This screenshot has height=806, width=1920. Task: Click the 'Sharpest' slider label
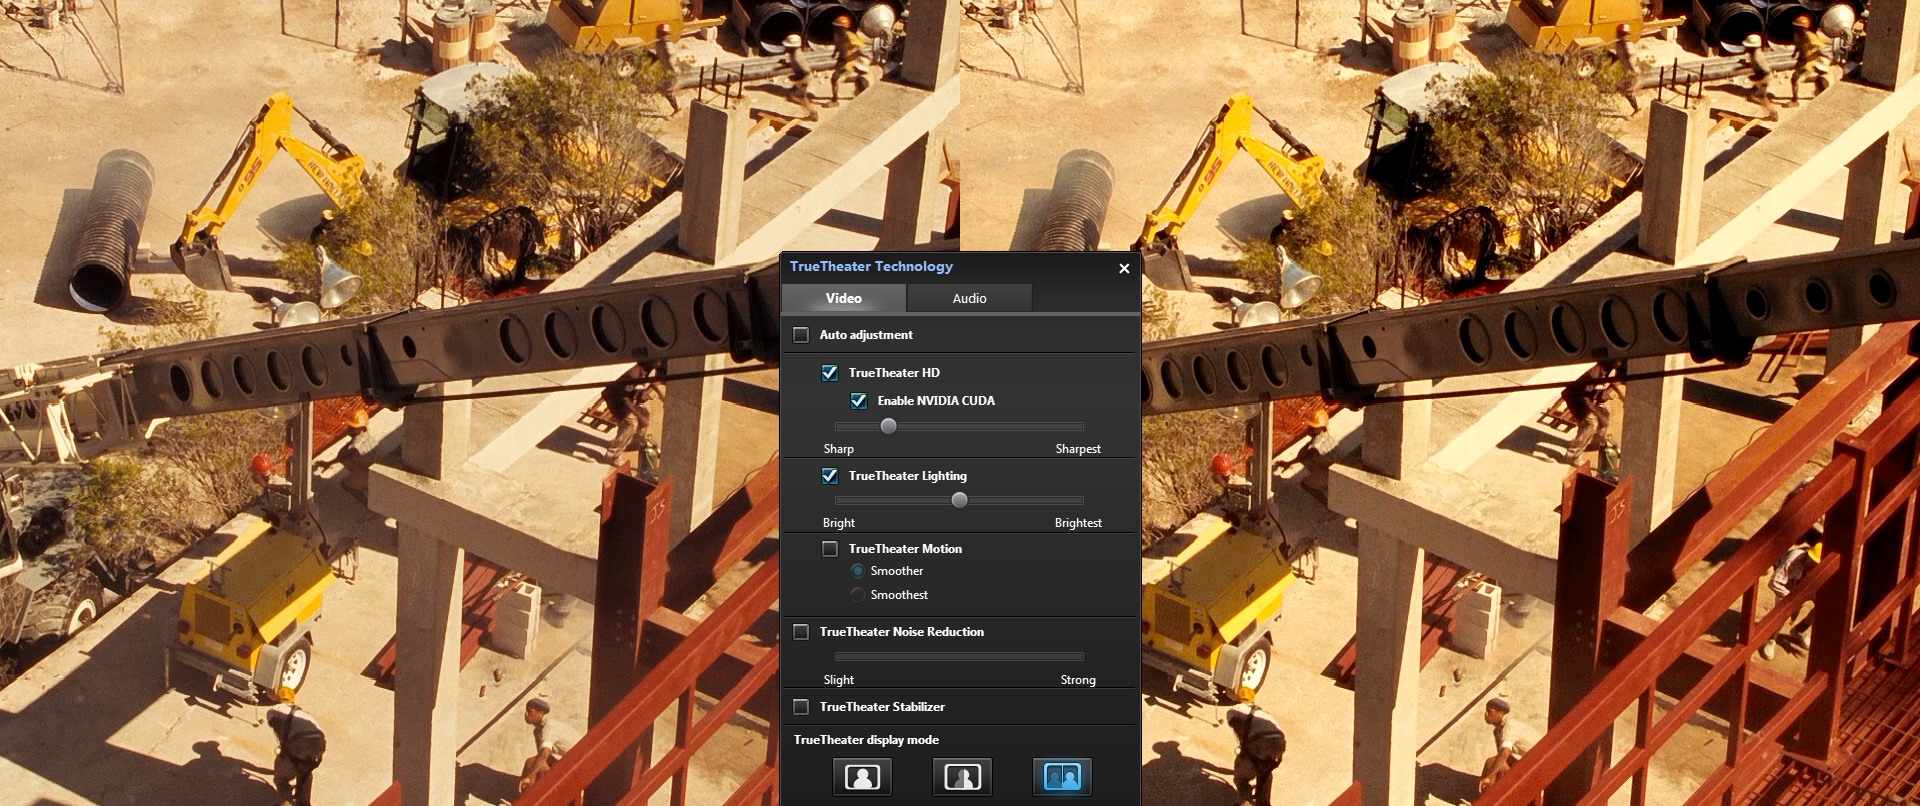click(1078, 449)
